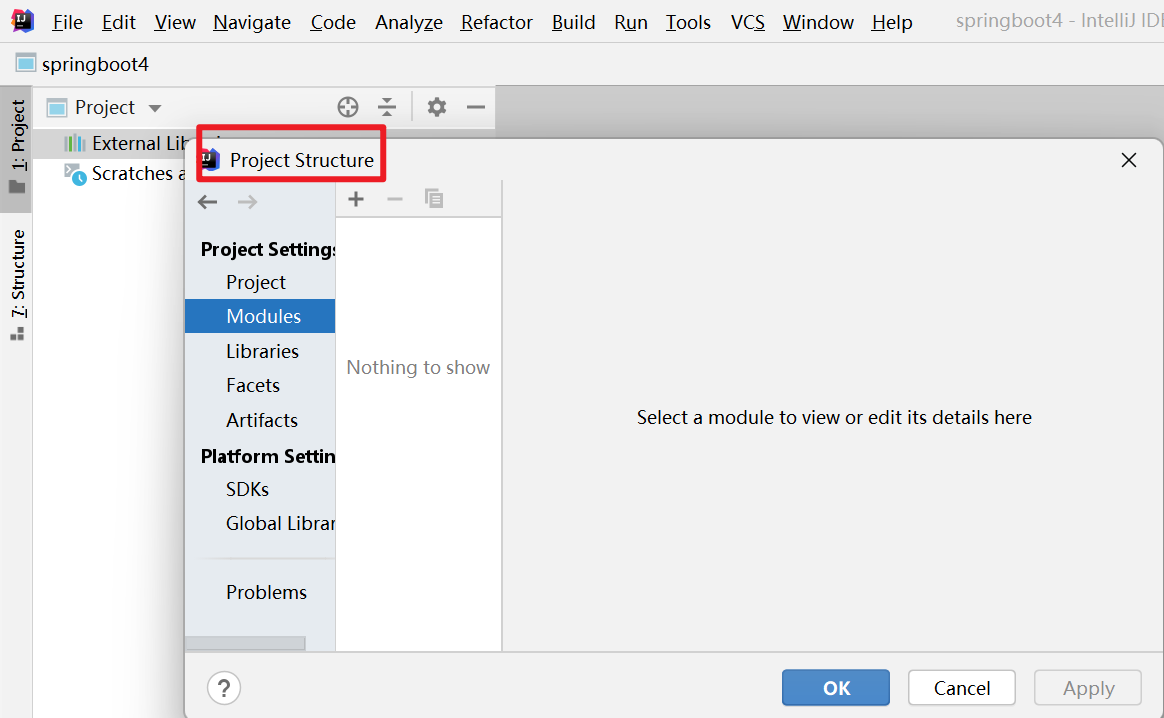
Task: Click the copy module icon
Action: click(x=434, y=199)
